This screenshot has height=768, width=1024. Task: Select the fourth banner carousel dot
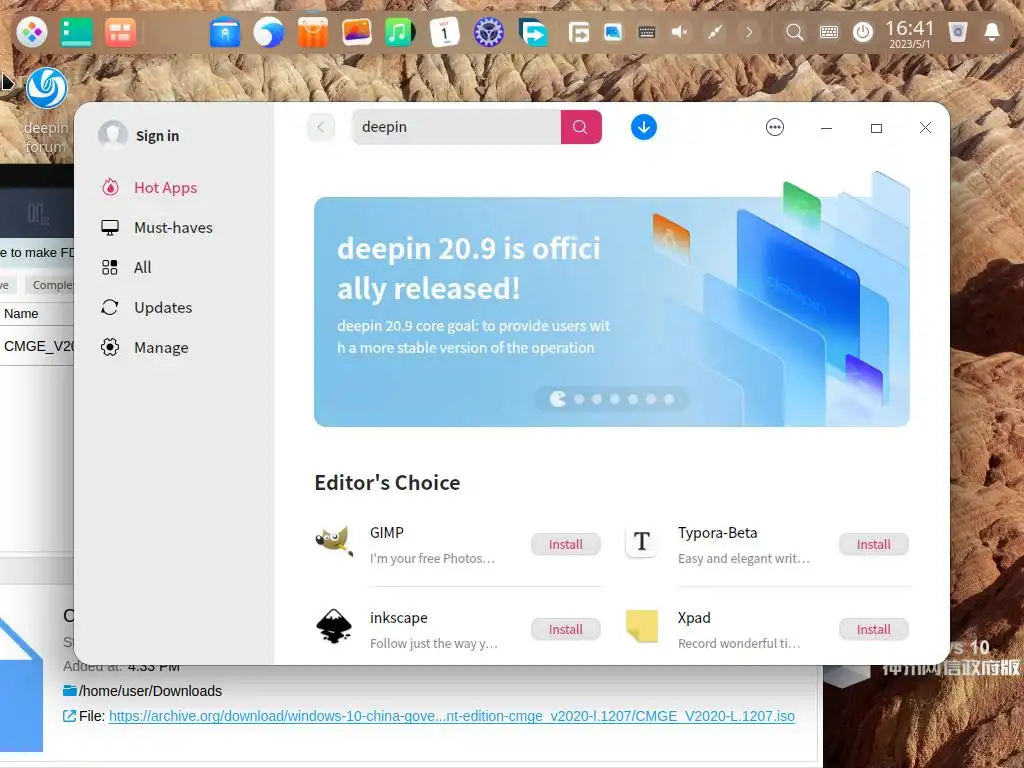615,399
